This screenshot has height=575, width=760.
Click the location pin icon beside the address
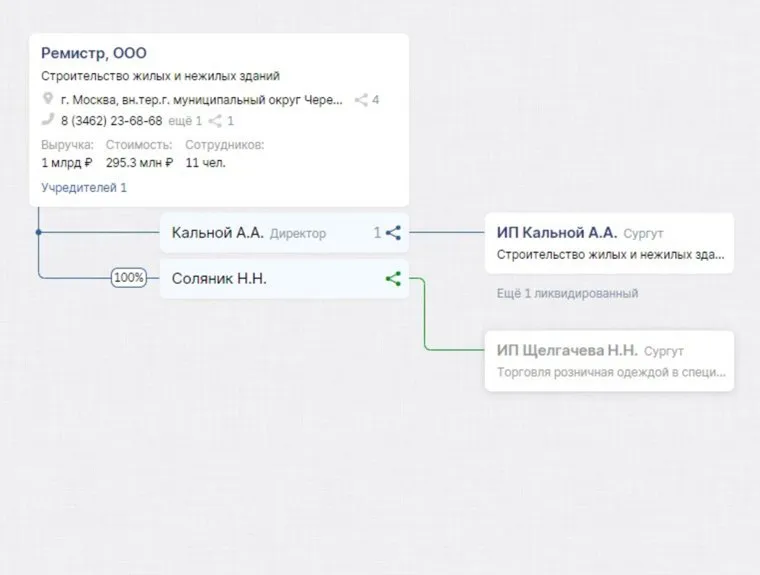(x=47, y=100)
